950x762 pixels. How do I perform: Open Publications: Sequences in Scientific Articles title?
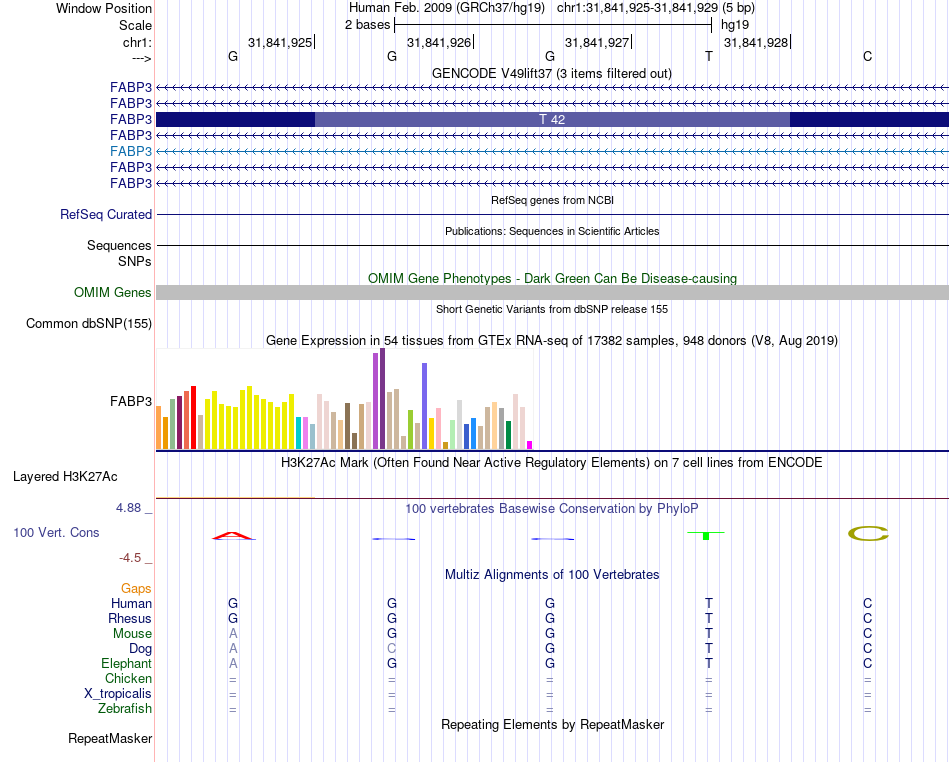[552, 231]
